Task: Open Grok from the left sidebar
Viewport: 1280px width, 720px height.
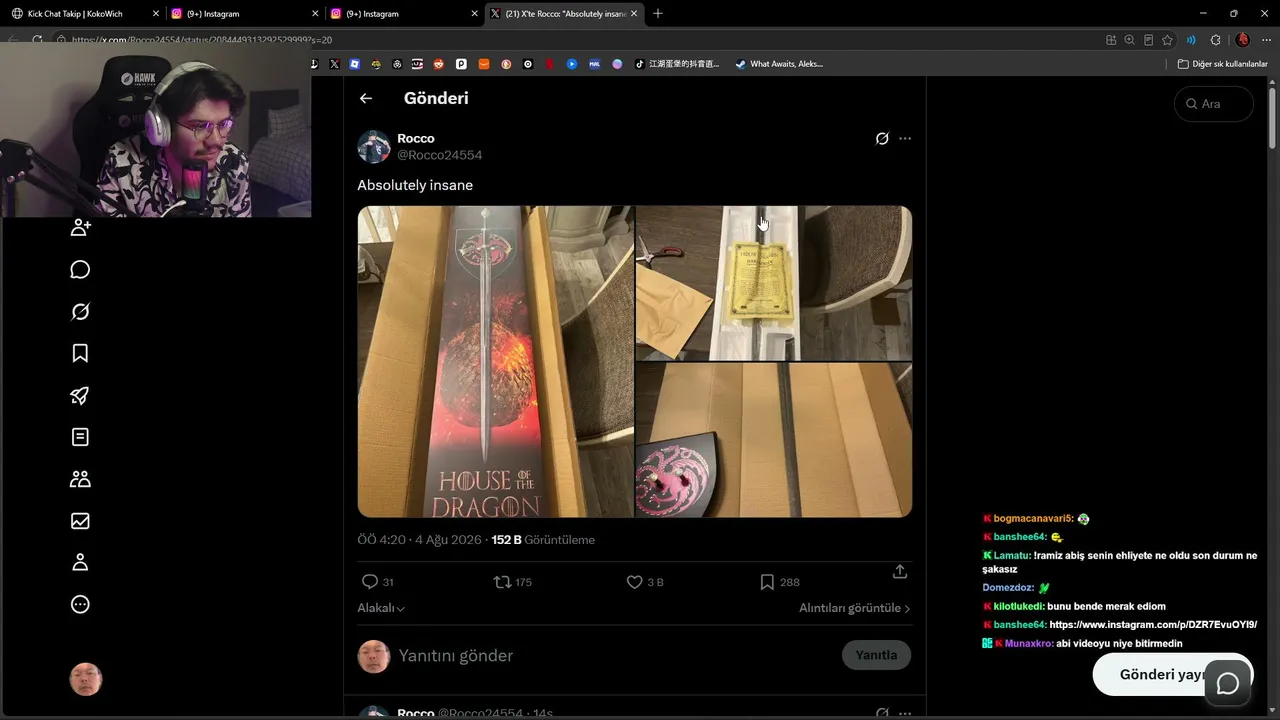Action: (x=81, y=312)
